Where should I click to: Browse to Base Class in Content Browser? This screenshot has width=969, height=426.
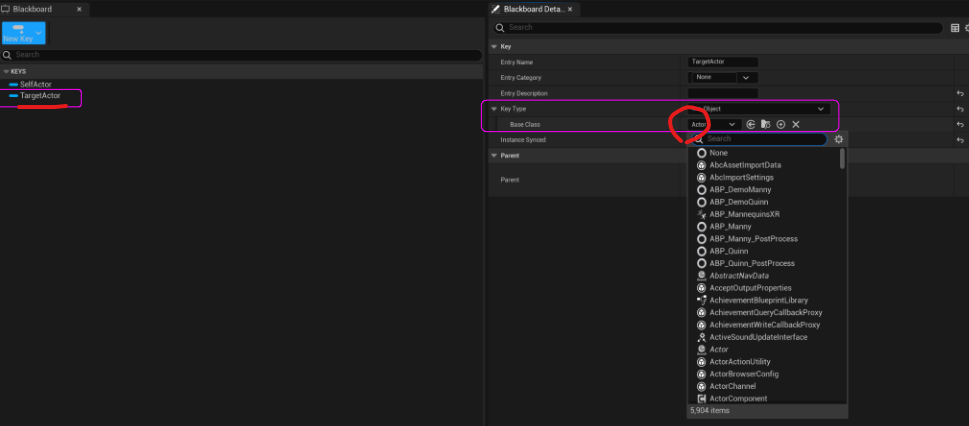(x=766, y=124)
